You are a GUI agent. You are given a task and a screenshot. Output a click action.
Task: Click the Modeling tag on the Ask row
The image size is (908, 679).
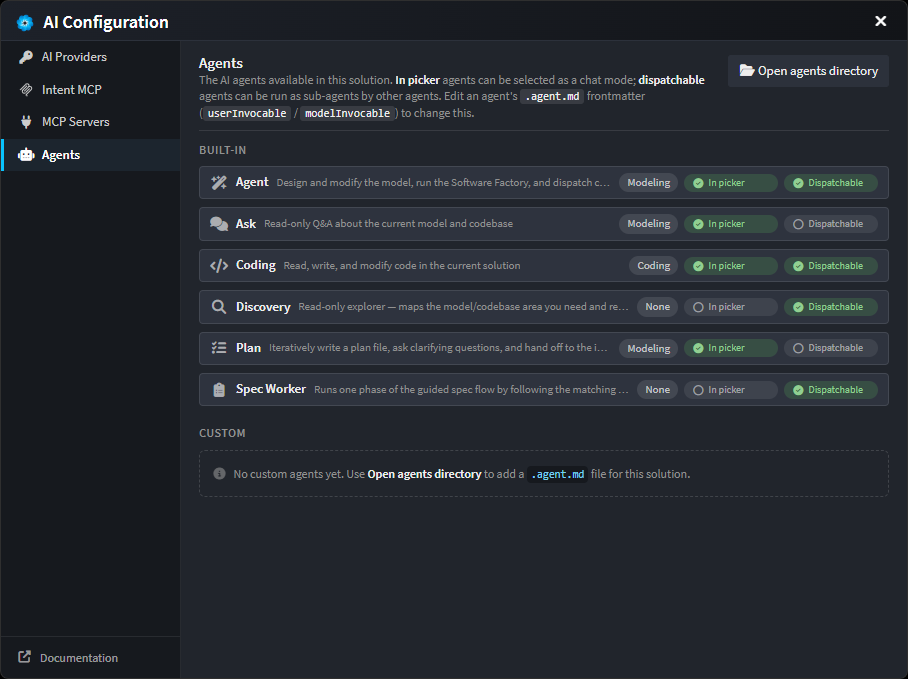tap(649, 224)
